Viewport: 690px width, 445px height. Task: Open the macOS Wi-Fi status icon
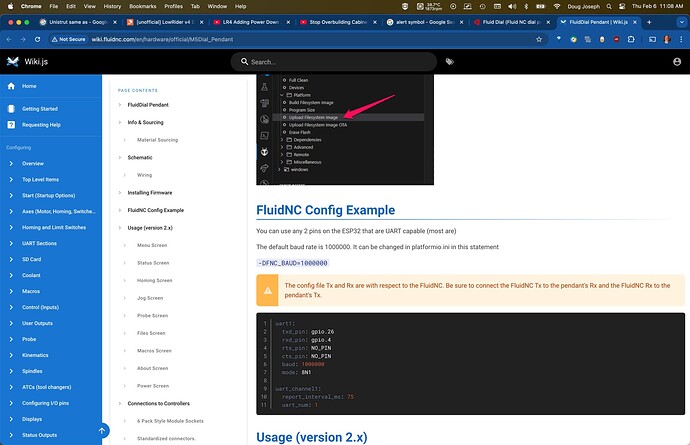click(x=557, y=6)
